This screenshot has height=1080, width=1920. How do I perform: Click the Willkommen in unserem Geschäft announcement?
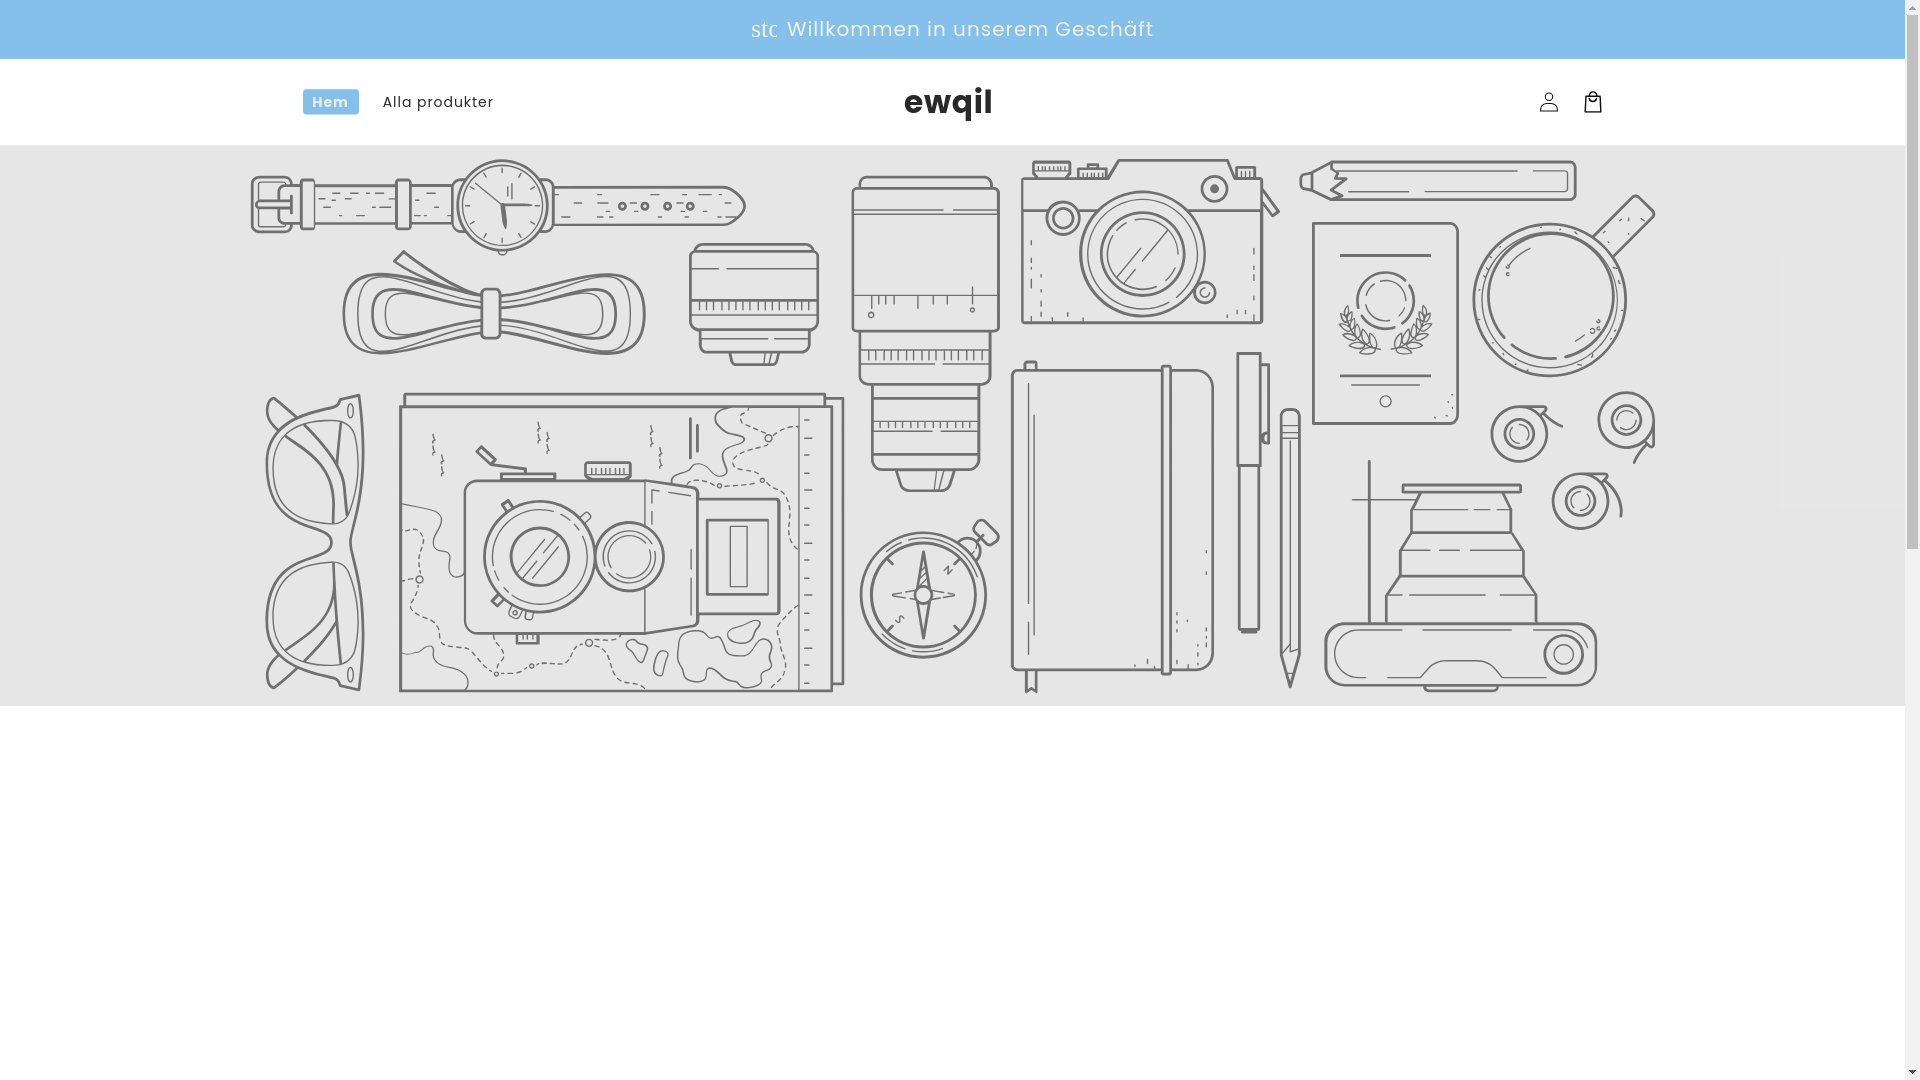point(969,29)
